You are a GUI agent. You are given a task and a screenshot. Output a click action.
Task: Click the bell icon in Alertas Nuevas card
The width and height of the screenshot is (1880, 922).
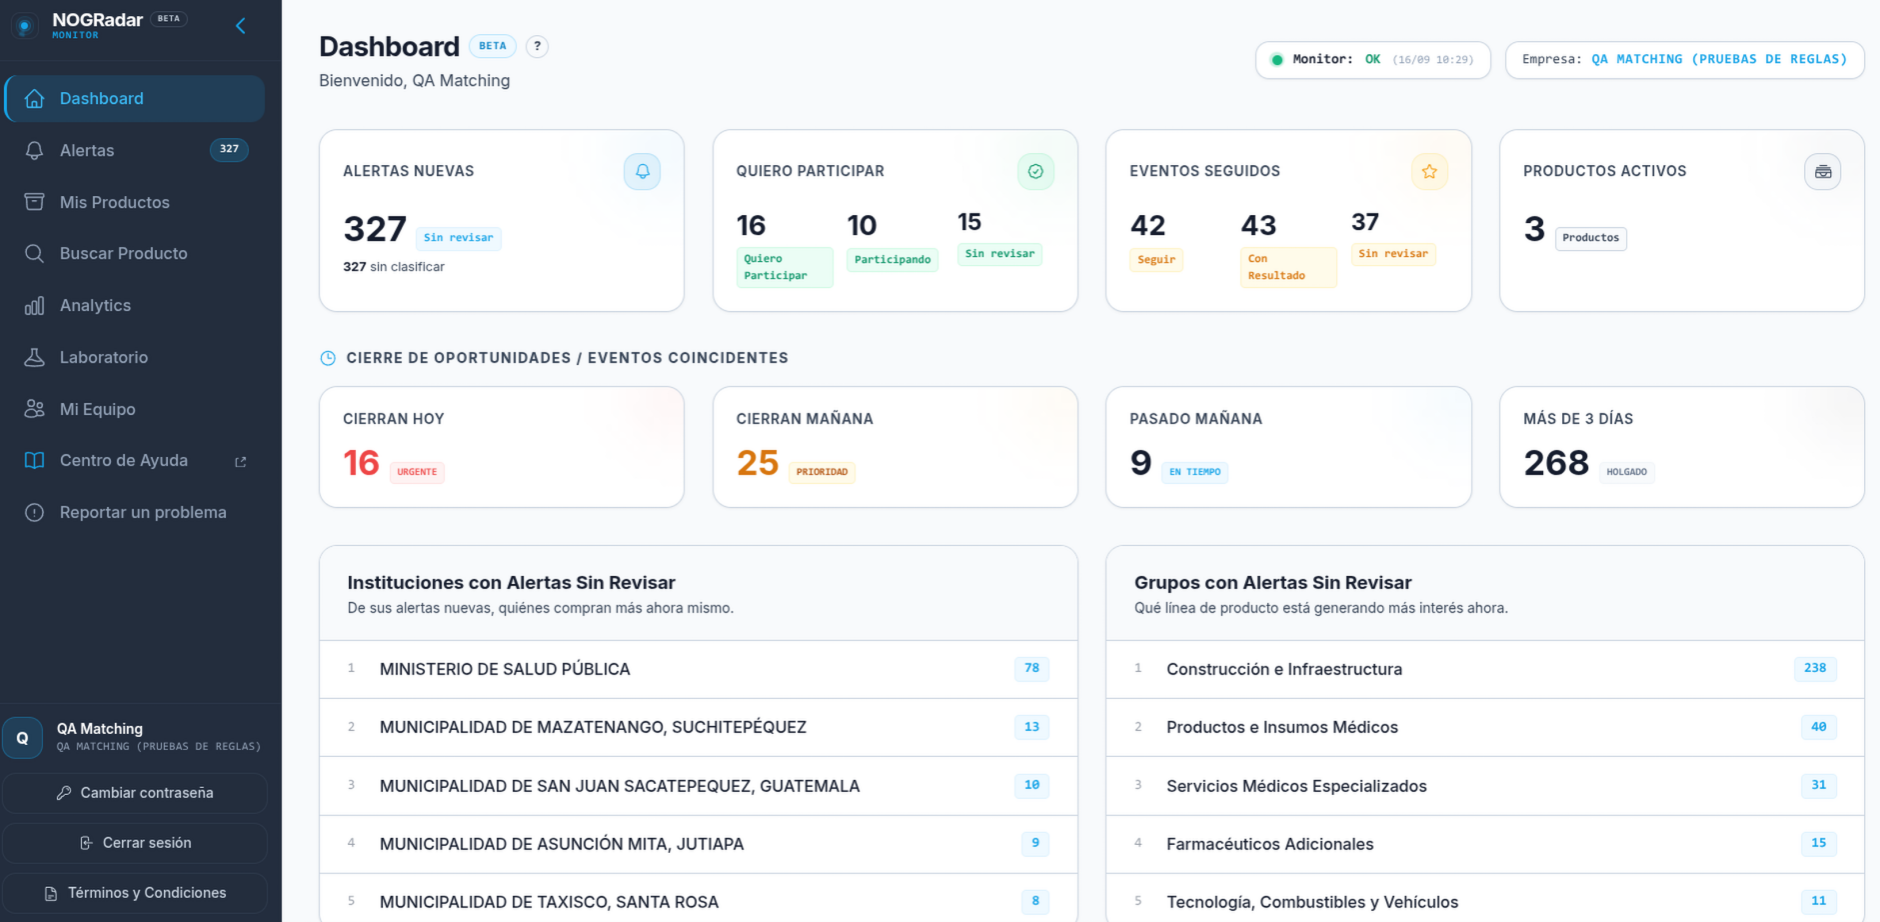(x=642, y=172)
